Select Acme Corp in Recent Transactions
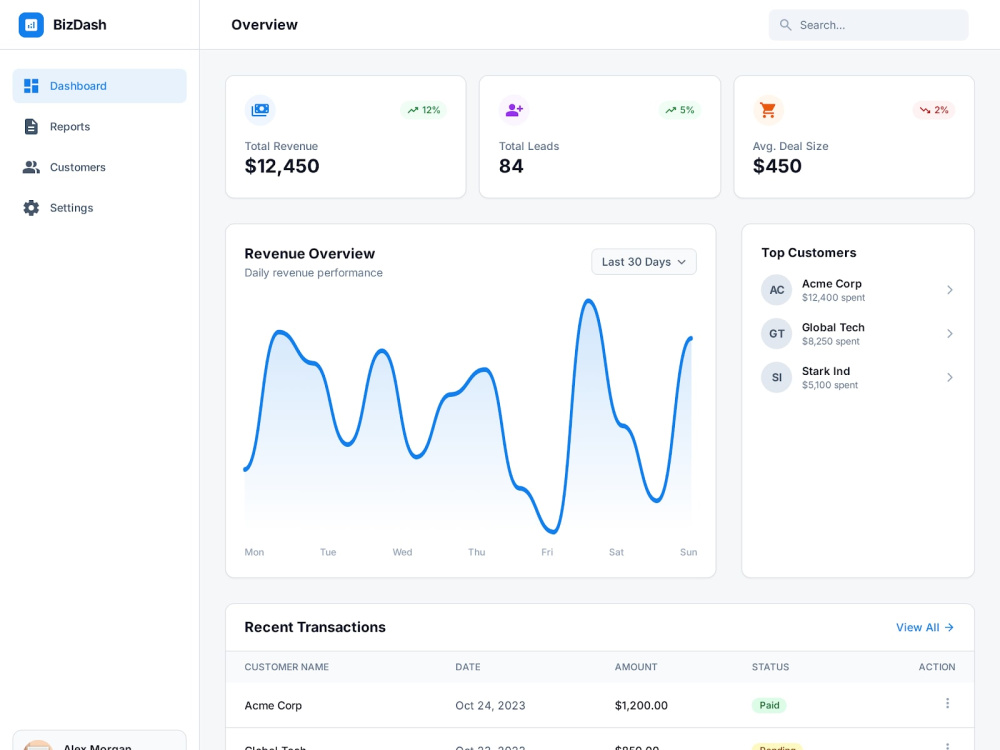This screenshot has height=750, width=1000. point(273,705)
